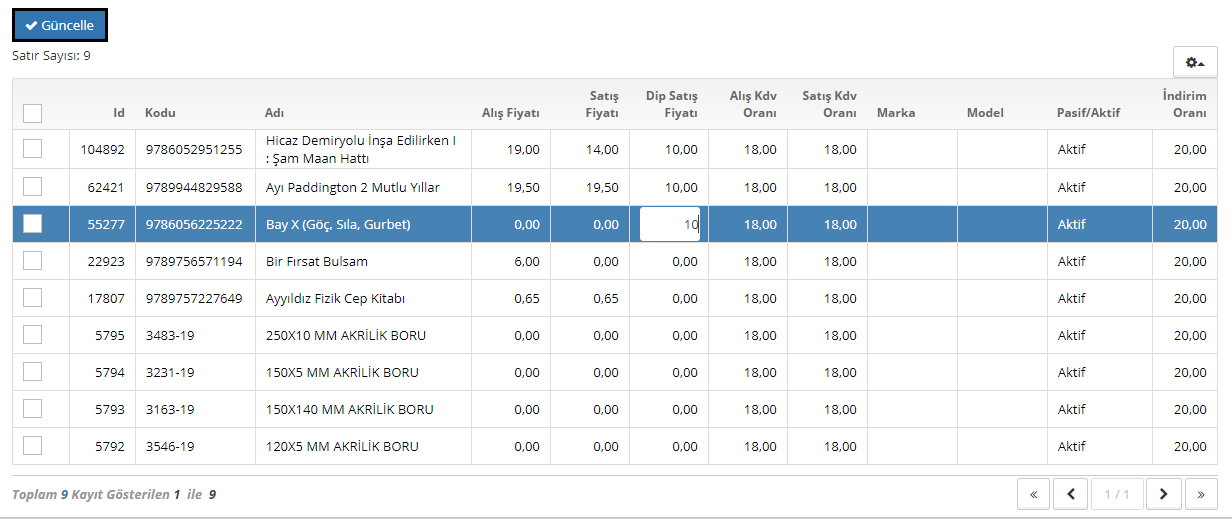
Task: Go to the first page
Action: point(1033,494)
